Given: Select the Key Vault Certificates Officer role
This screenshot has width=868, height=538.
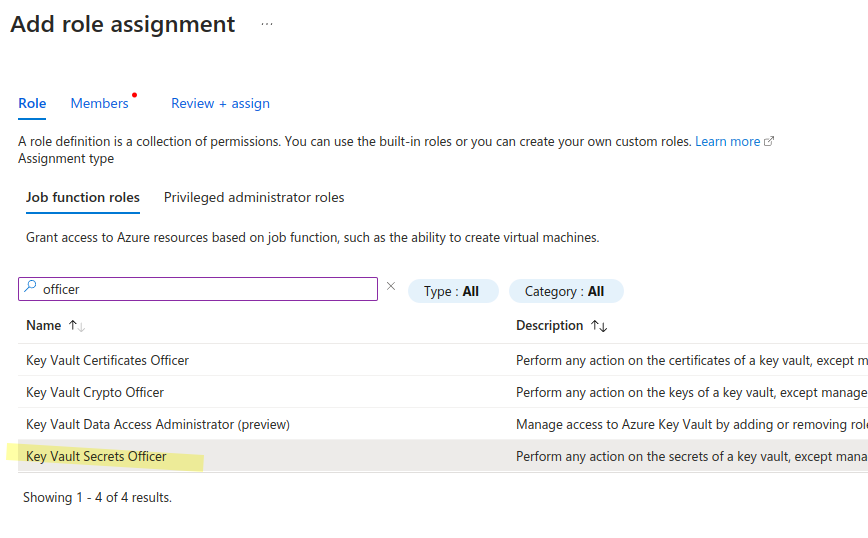Looking at the screenshot, I should [107, 360].
